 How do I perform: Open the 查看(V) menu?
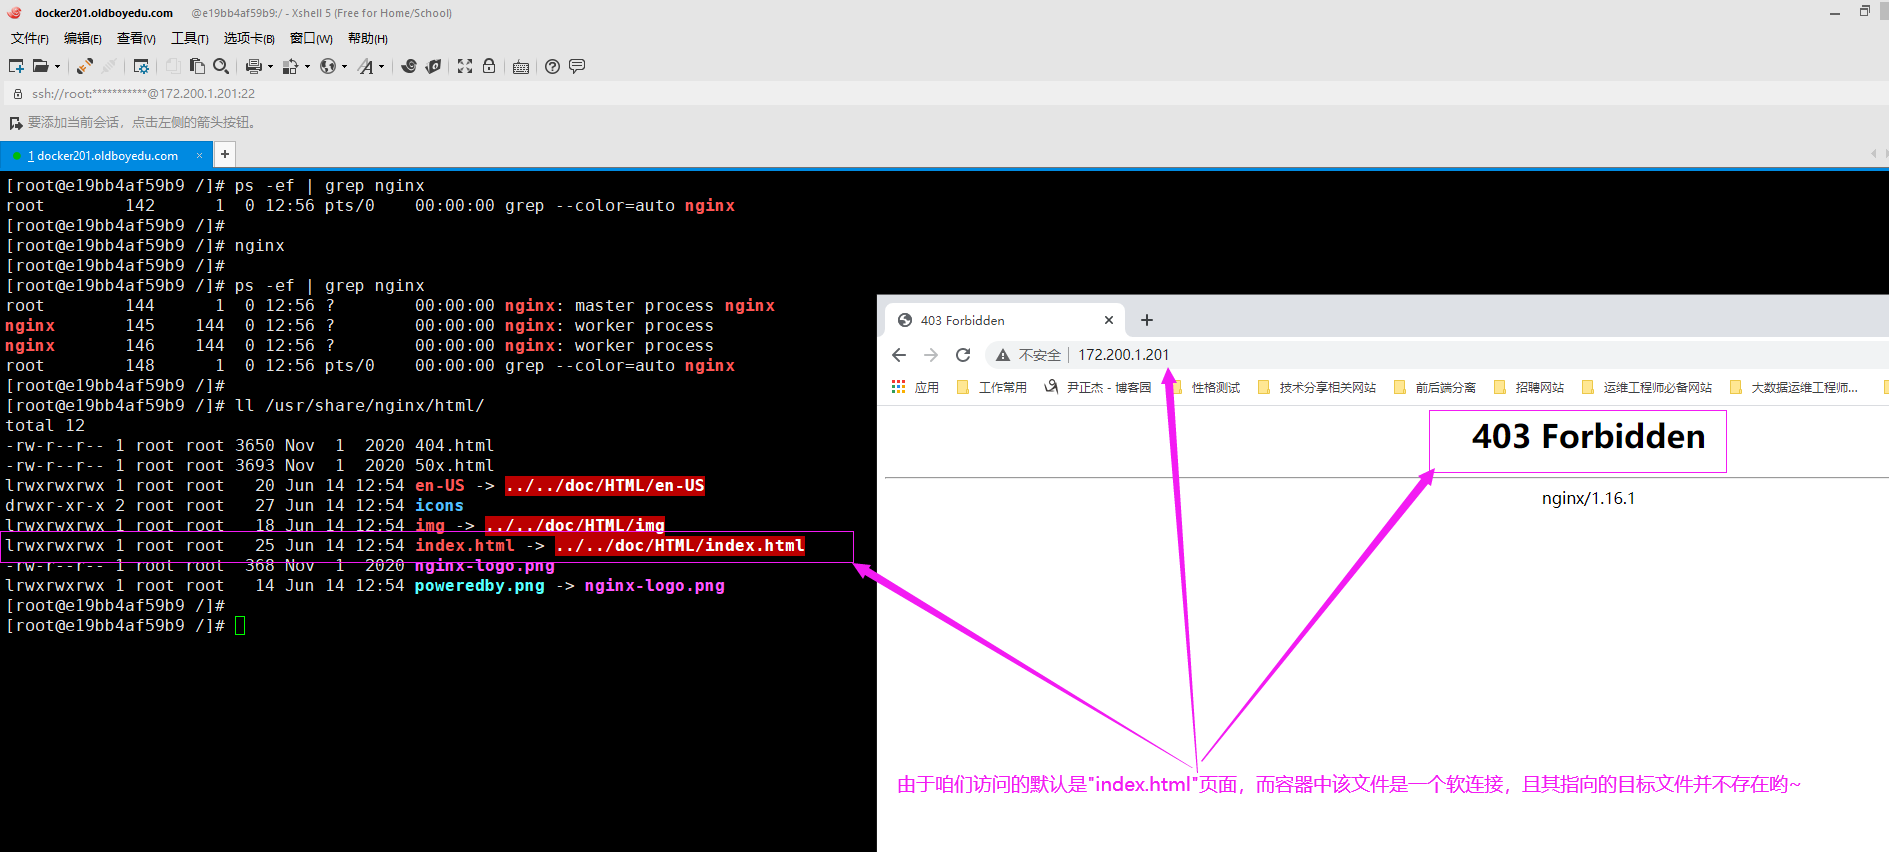tap(136, 38)
